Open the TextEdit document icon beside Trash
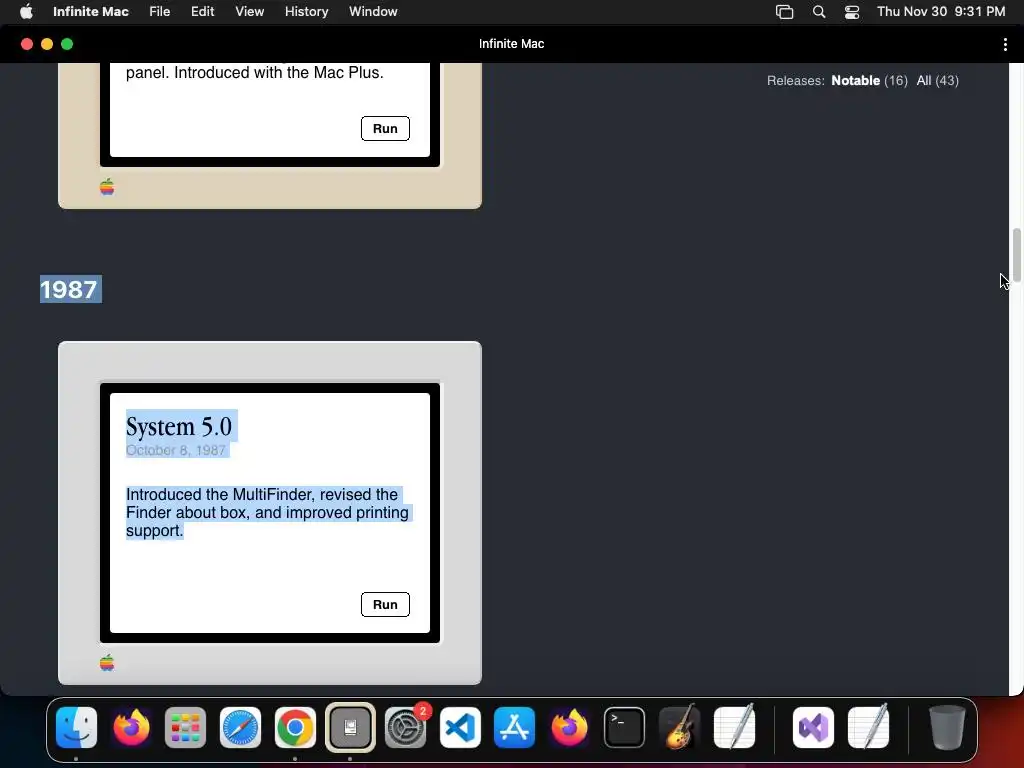Image resolution: width=1024 pixels, height=768 pixels. point(869,727)
